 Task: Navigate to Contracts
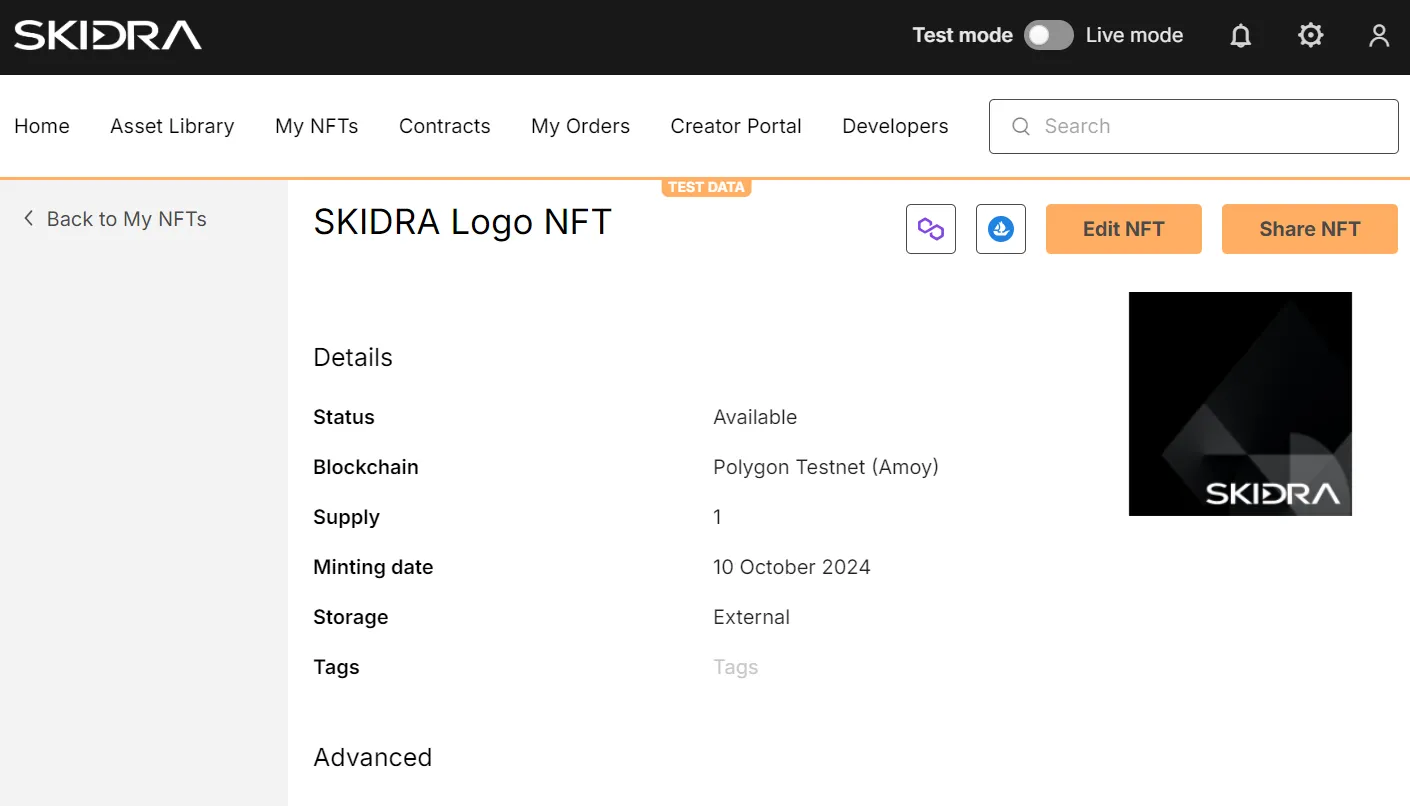[x=445, y=126]
